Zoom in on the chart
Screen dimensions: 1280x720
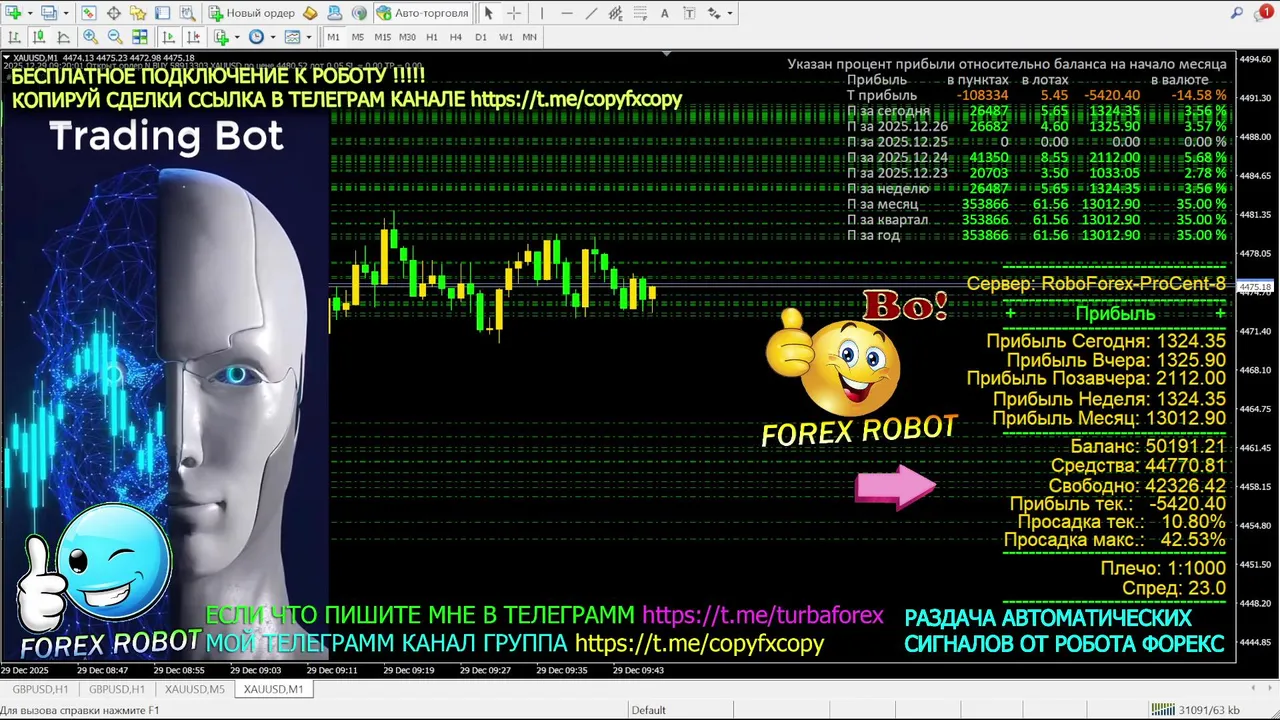pos(90,37)
